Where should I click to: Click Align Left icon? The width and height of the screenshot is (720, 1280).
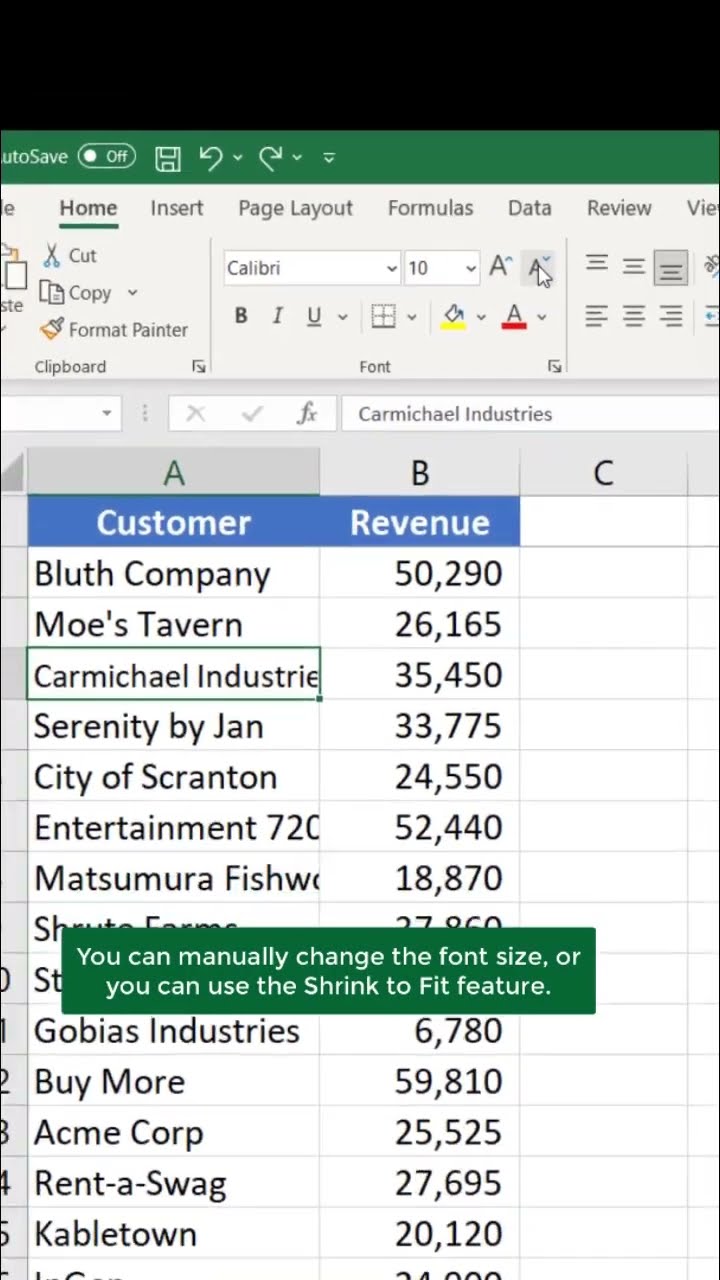coord(597,317)
